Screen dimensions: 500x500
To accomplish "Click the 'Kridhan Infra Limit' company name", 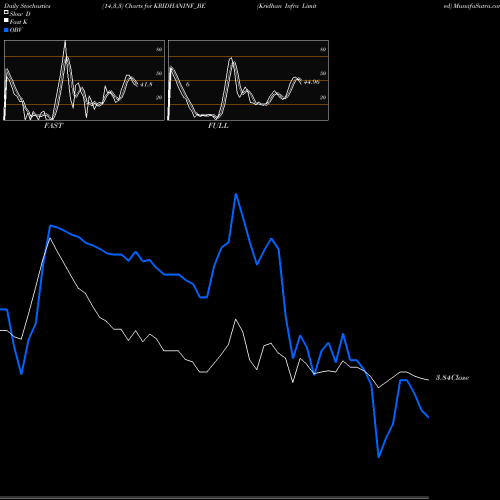I will [x=287, y=6].
